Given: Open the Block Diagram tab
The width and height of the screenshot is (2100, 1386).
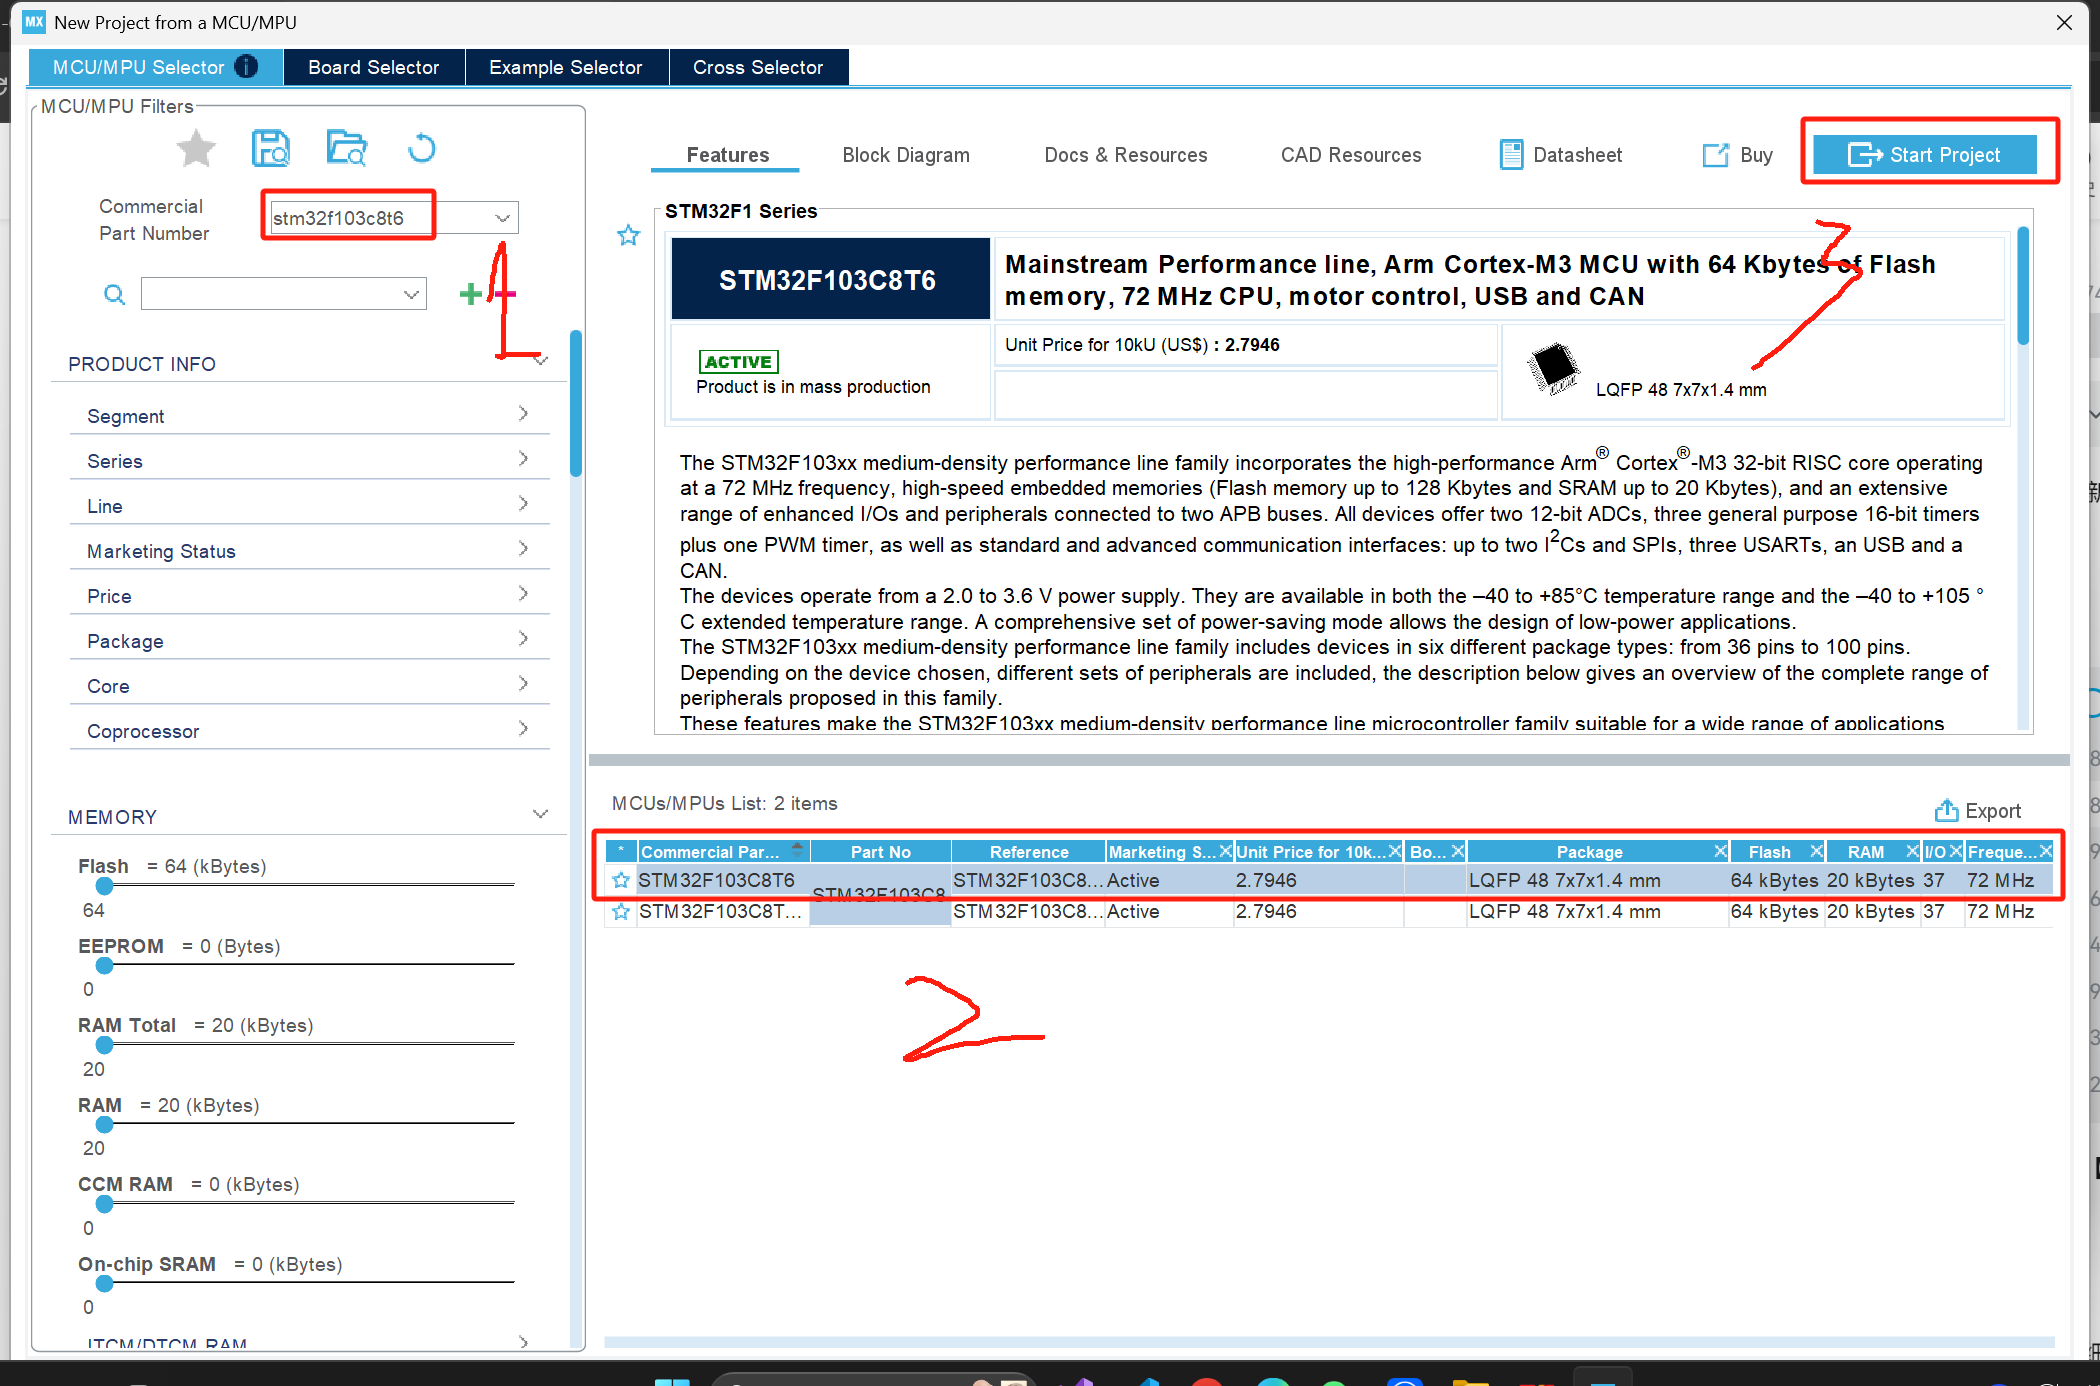Looking at the screenshot, I should (905, 155).
